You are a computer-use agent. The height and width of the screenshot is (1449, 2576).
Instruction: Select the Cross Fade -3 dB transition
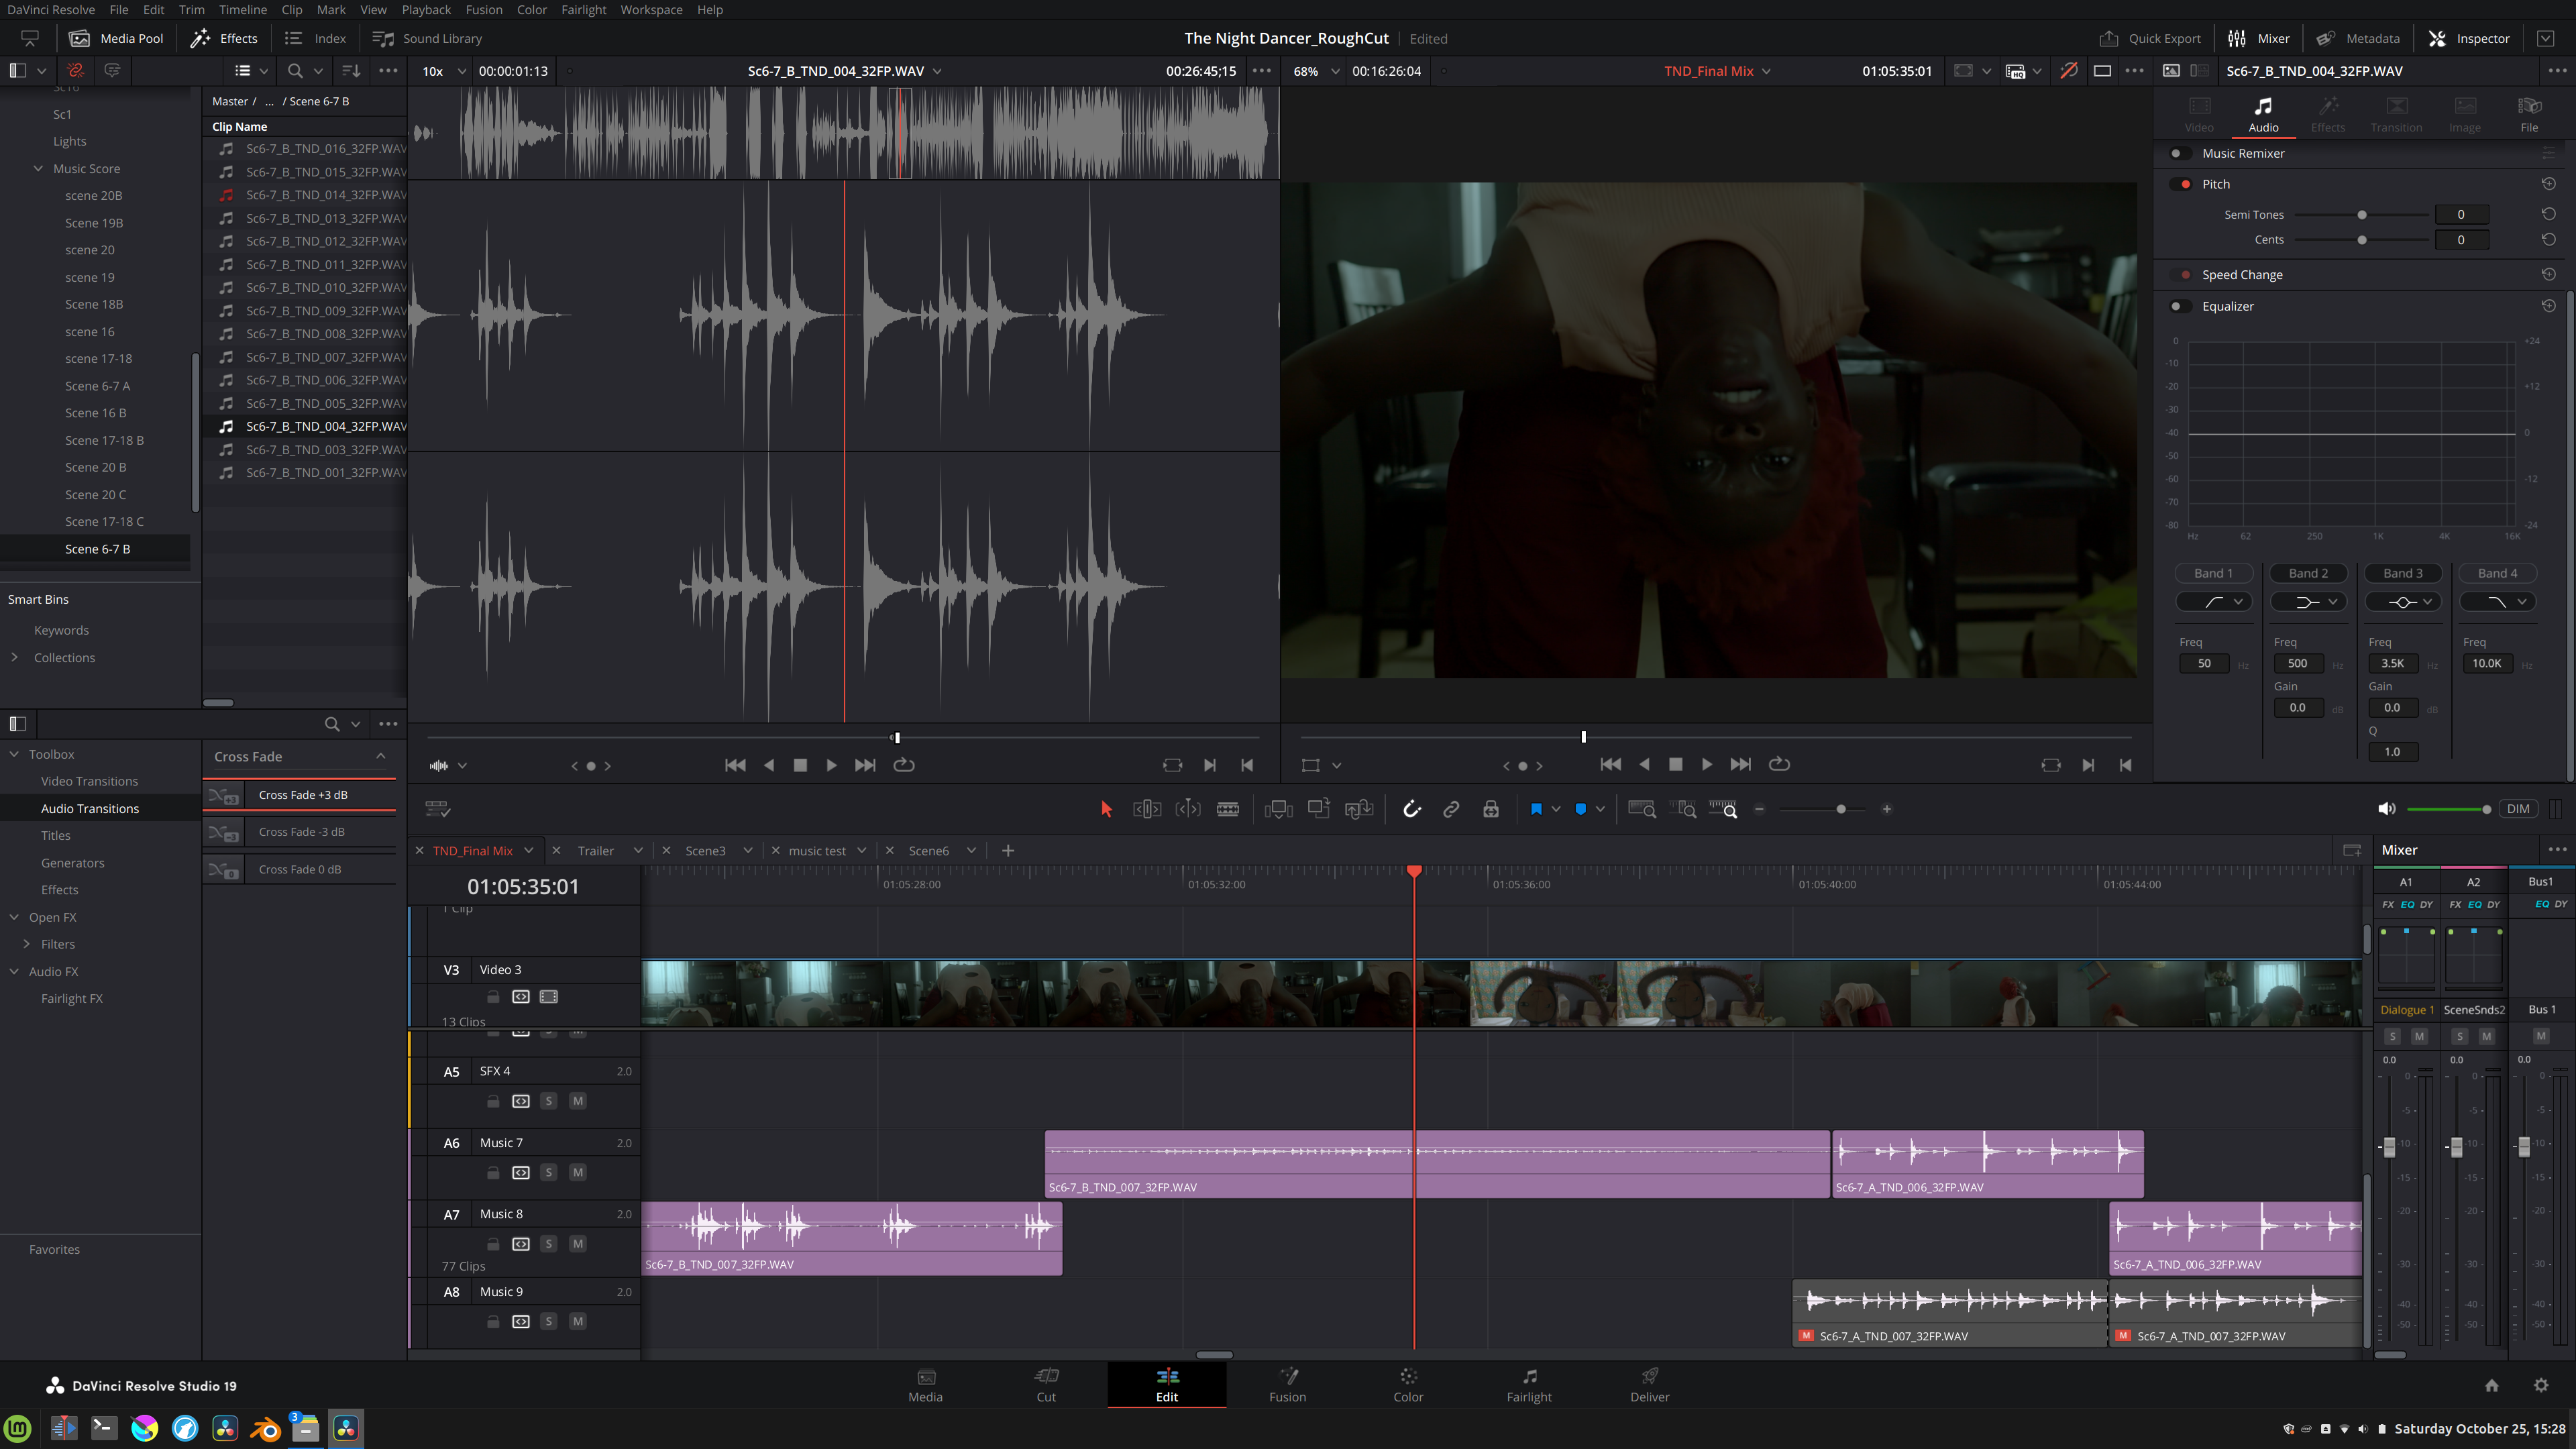[301, 832]
